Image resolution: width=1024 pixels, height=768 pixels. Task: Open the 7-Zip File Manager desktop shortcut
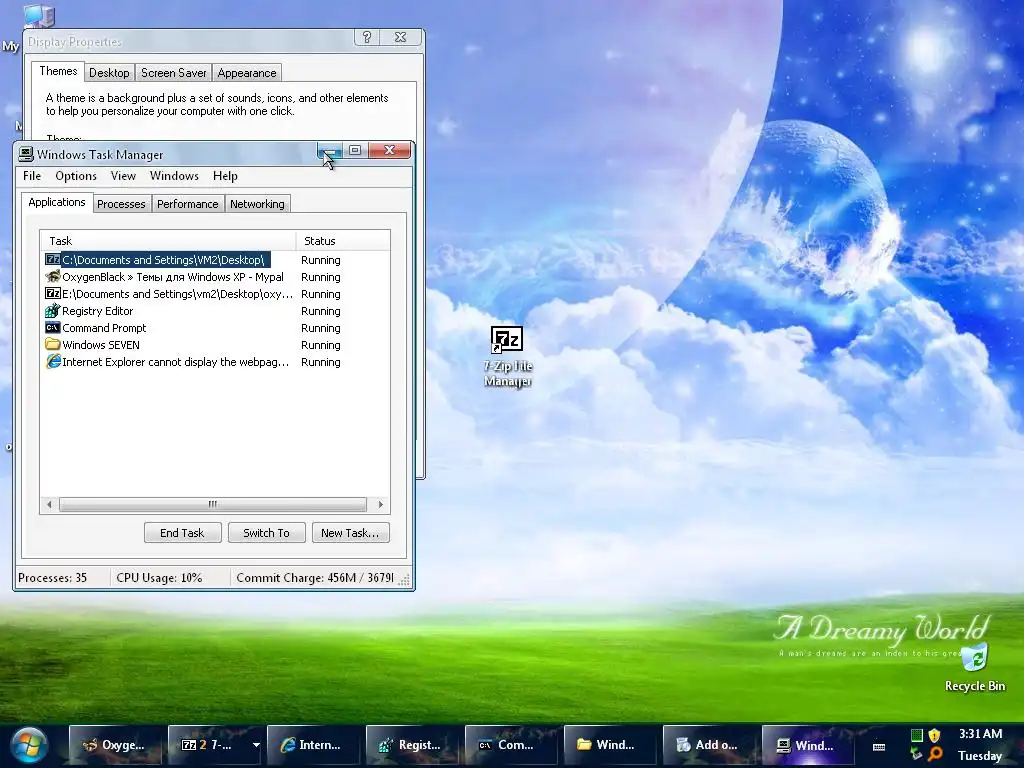[x=507, y=356]
